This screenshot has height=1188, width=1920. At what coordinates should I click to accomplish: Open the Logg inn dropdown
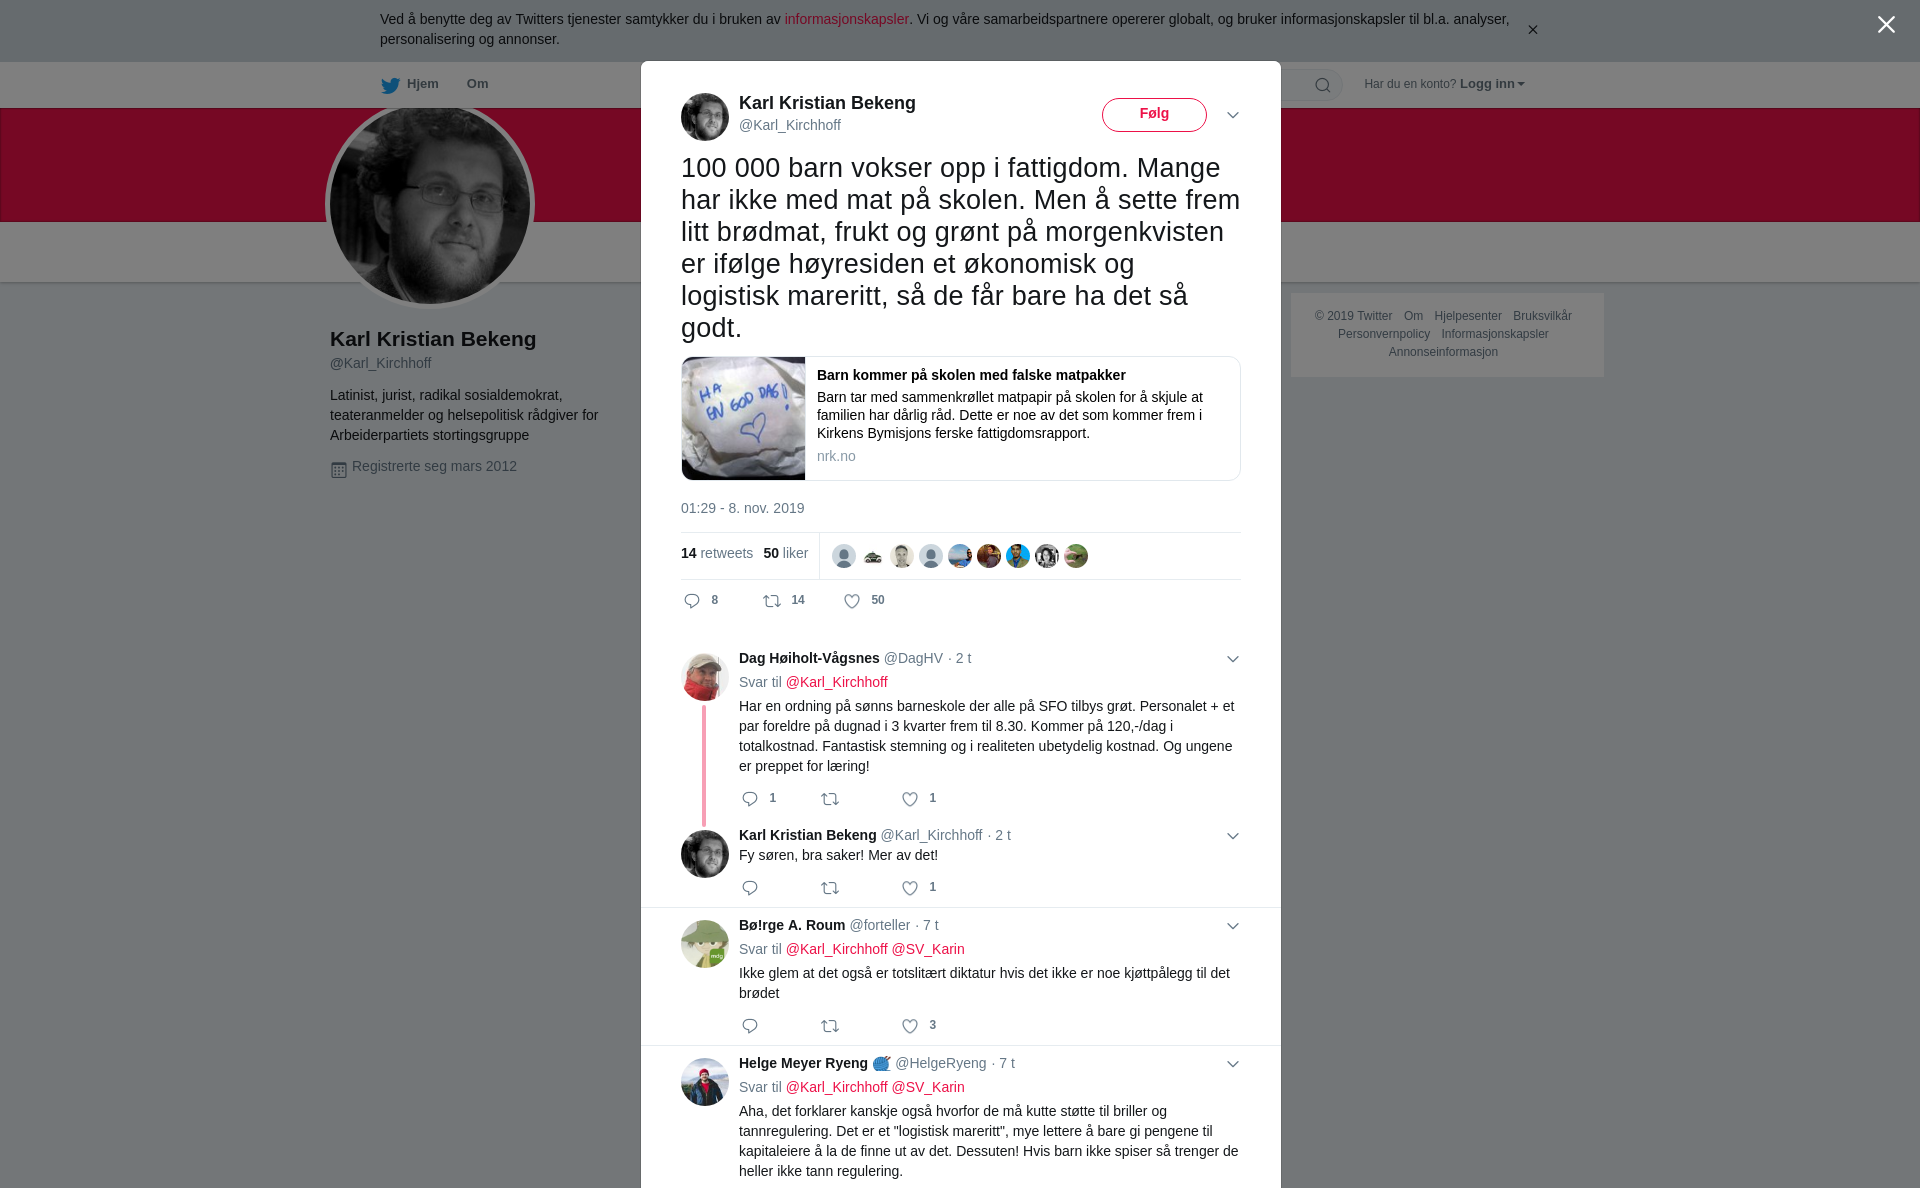[x=1492, y=84]
